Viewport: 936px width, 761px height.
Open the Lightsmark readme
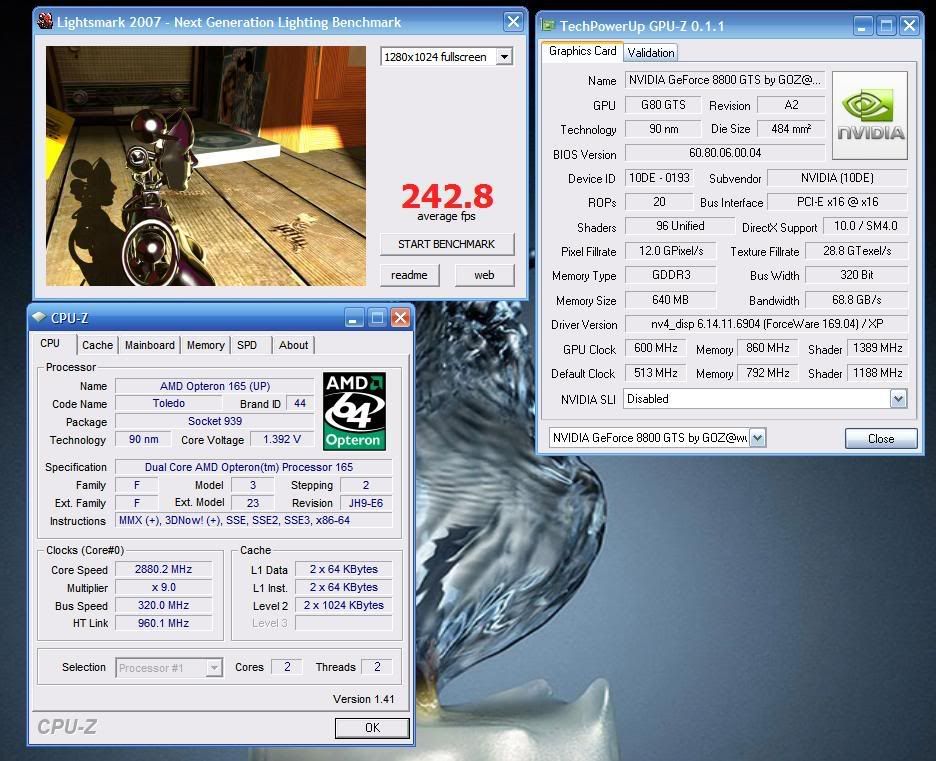click(x=410, y=275)
